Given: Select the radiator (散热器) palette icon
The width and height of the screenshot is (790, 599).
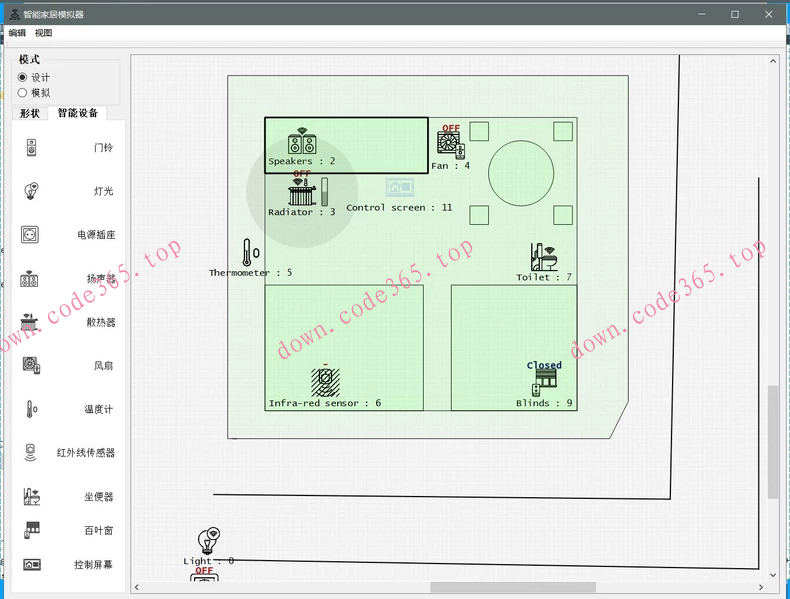Looking at the screenshot, I should pyautogui.click(x=29, y=322).
